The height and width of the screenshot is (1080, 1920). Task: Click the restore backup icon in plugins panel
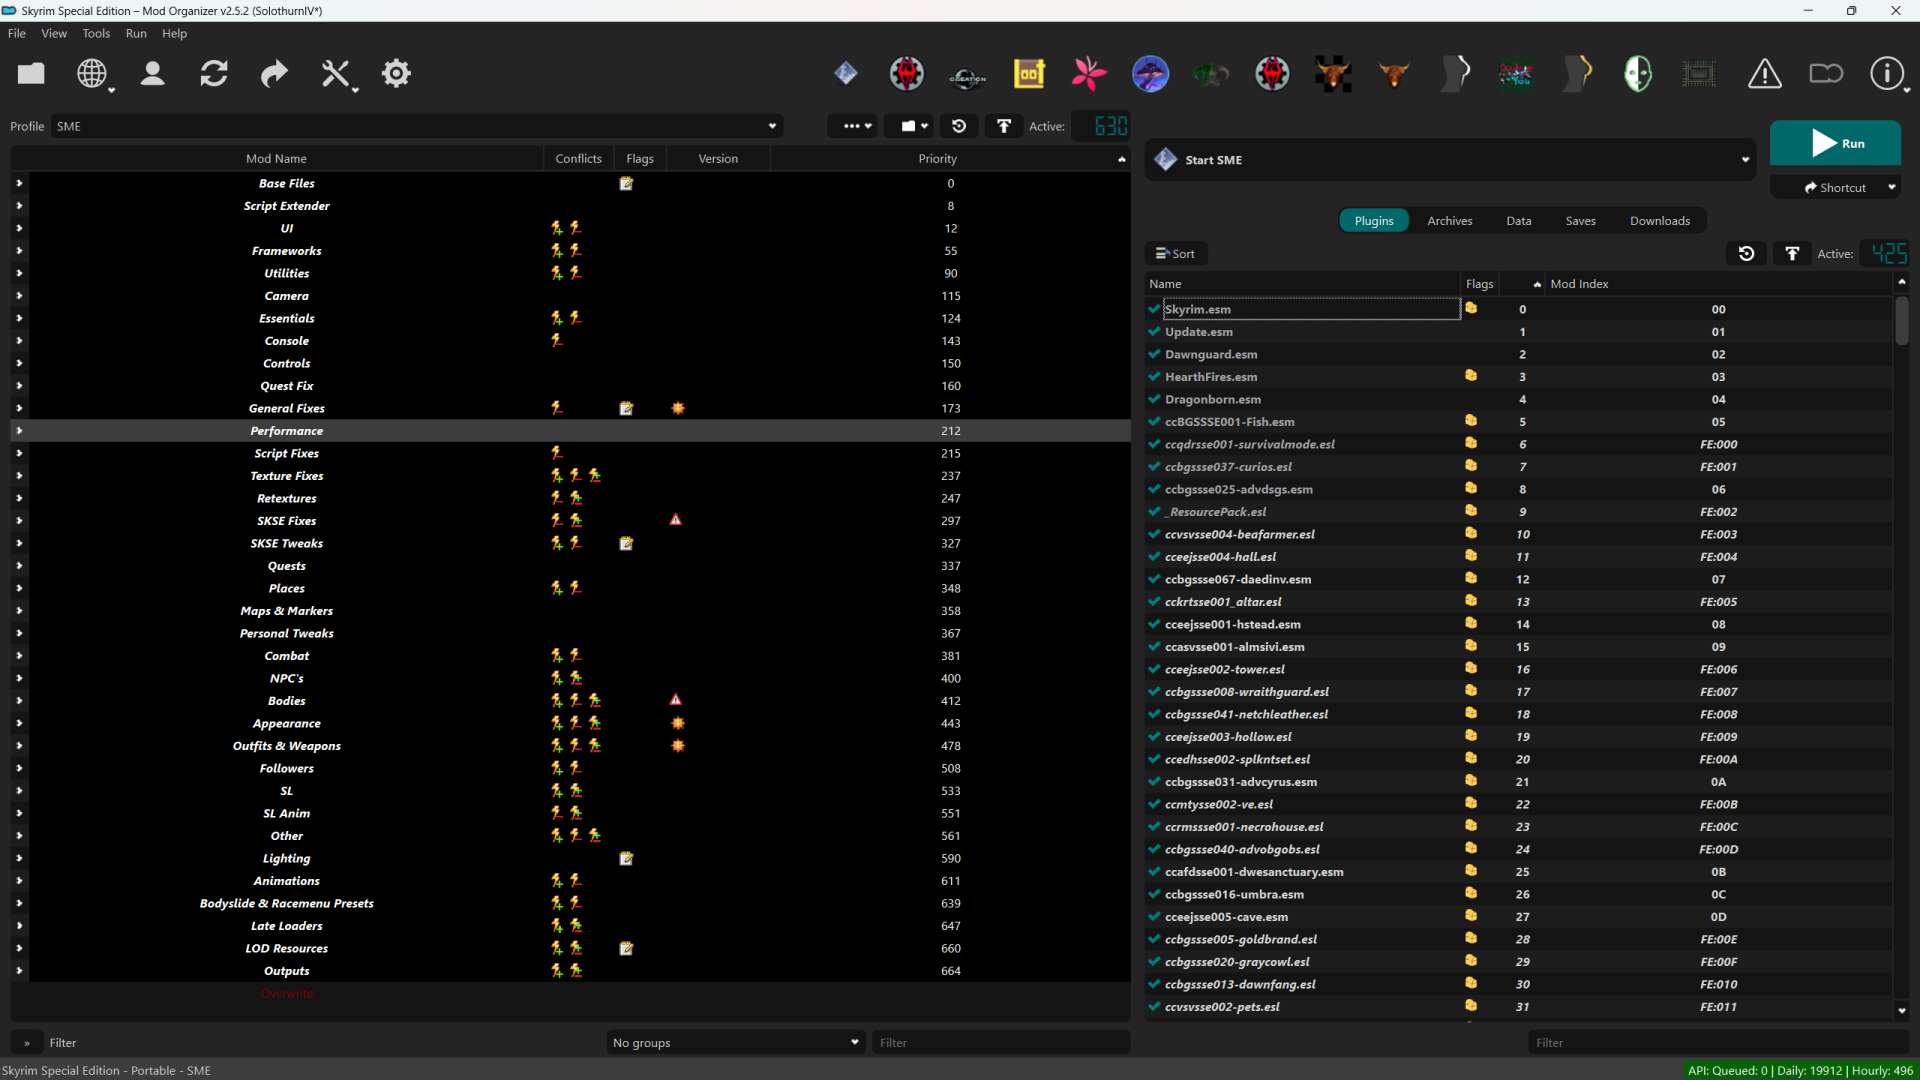[x=1747, y=254]
